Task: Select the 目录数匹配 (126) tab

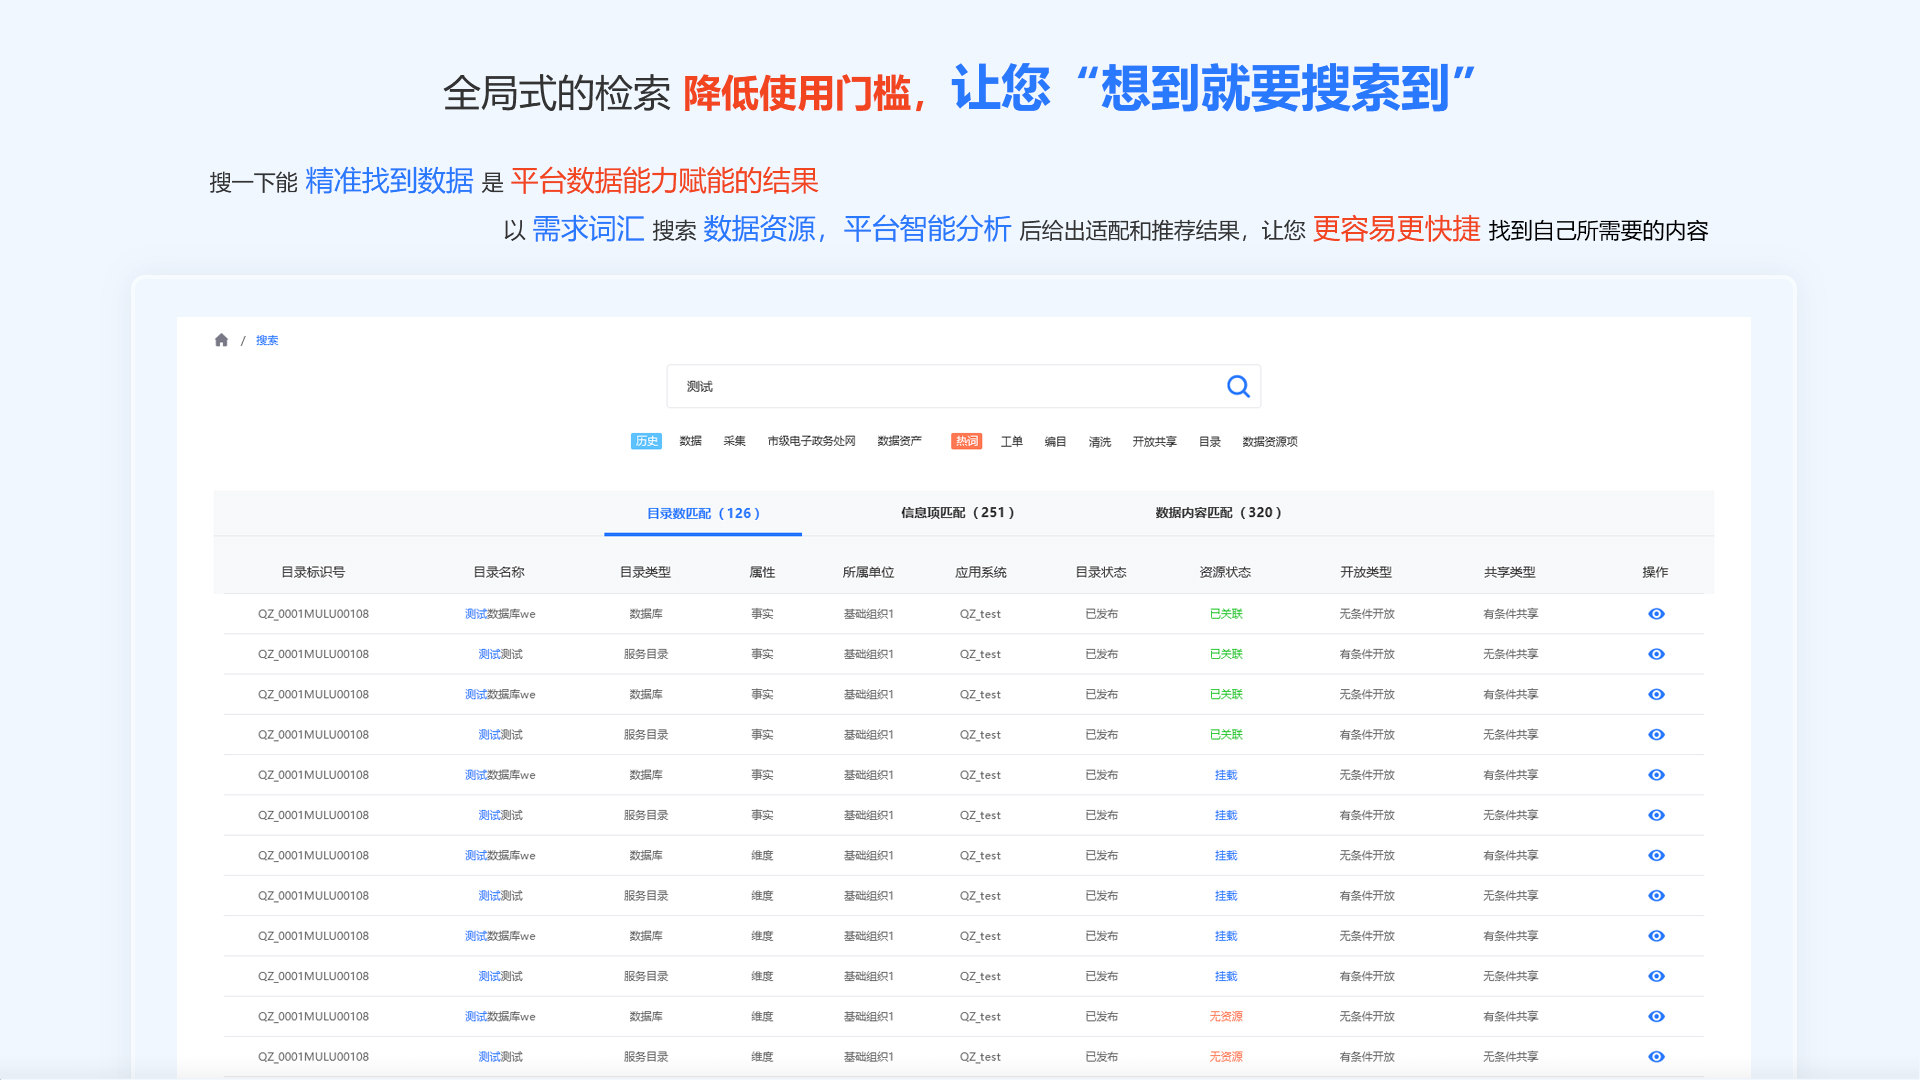Action: click(703, 513)
